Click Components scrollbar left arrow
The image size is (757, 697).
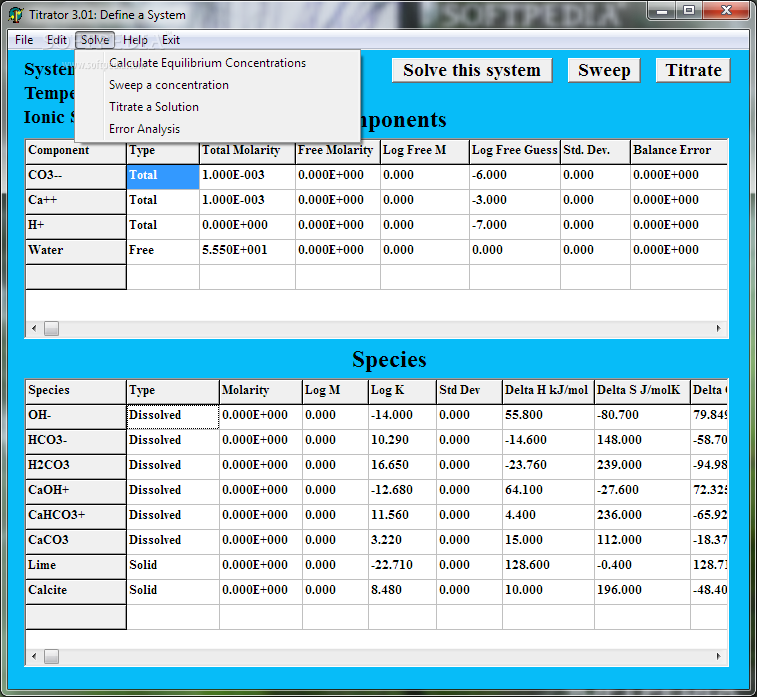pyautogui.click(x=34, y=329)
